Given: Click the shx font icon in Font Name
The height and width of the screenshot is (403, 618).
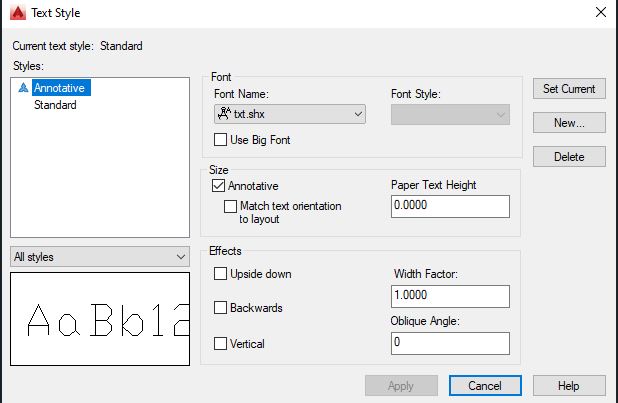Looking at the screenshot, I should [x=224, y=114].
